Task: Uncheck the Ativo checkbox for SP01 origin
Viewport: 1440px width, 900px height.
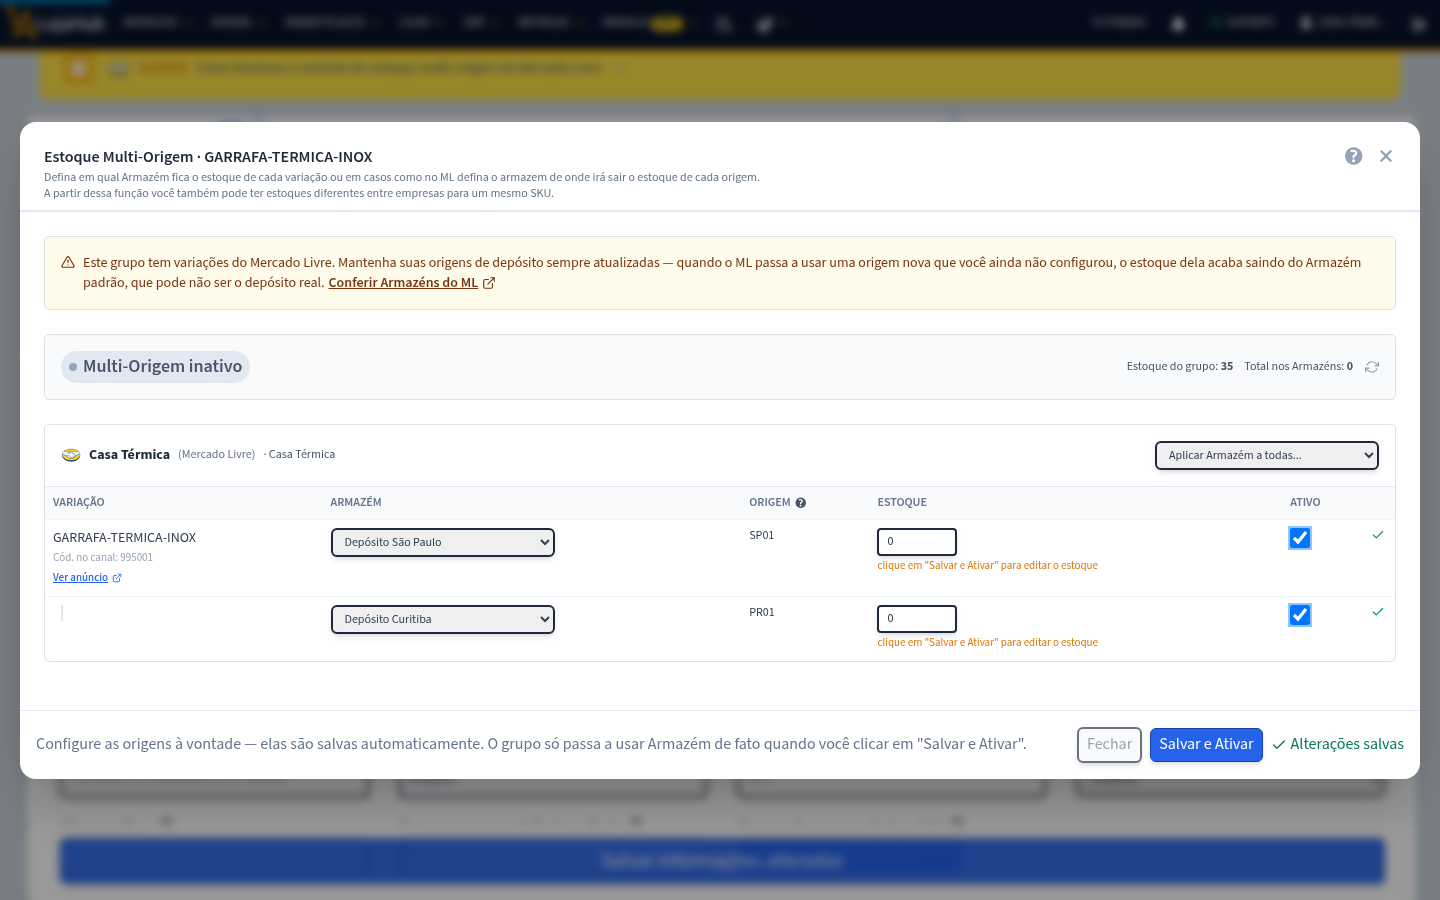Action: tap(1300, 538)
